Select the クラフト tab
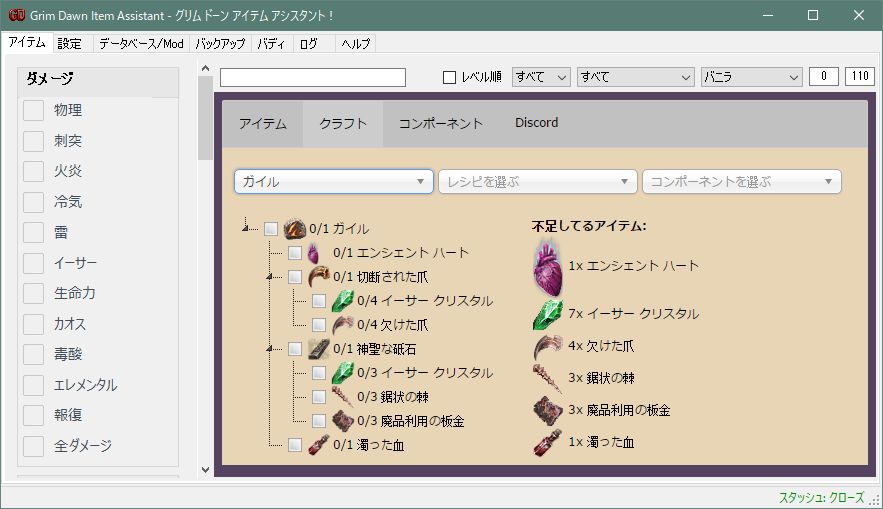This screenshot has width=883, height=509. pyautogui.click(x=343, y=123)
